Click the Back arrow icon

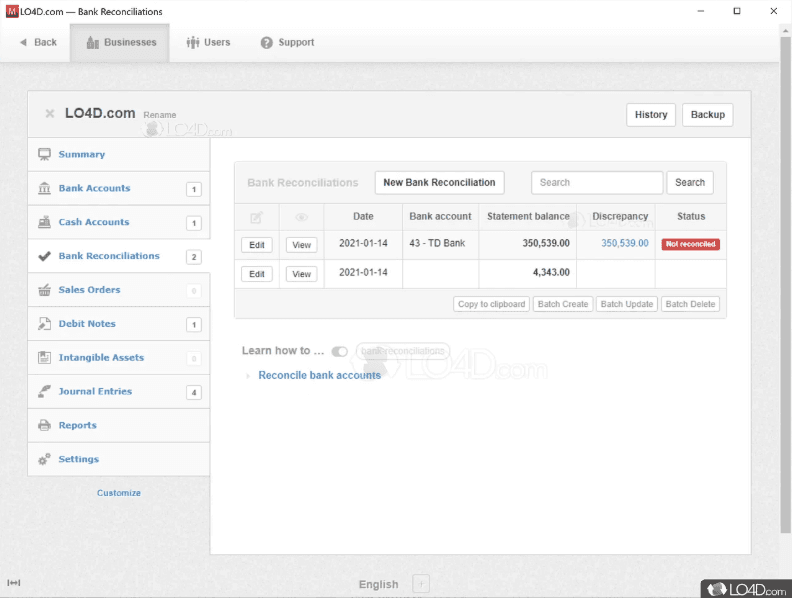(x=23, y=42)
